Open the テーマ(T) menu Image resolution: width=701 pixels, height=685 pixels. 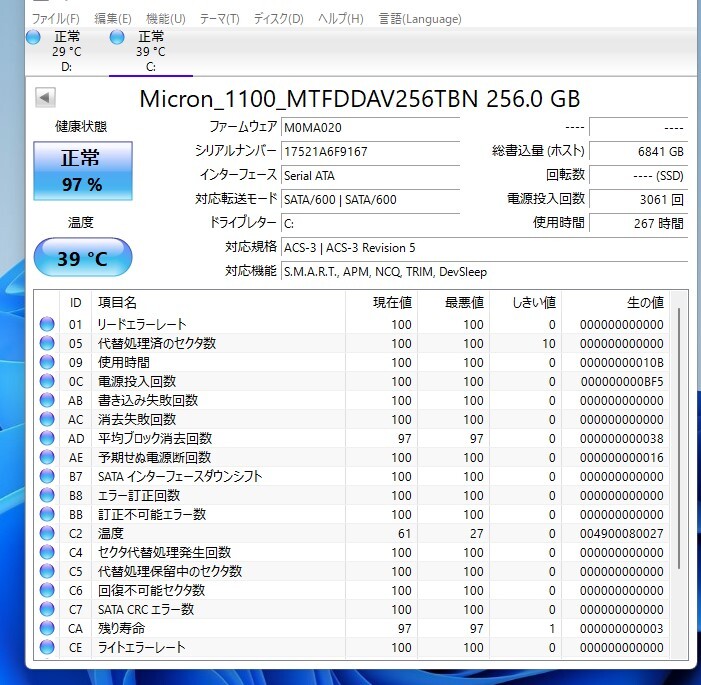pos(219,19)
